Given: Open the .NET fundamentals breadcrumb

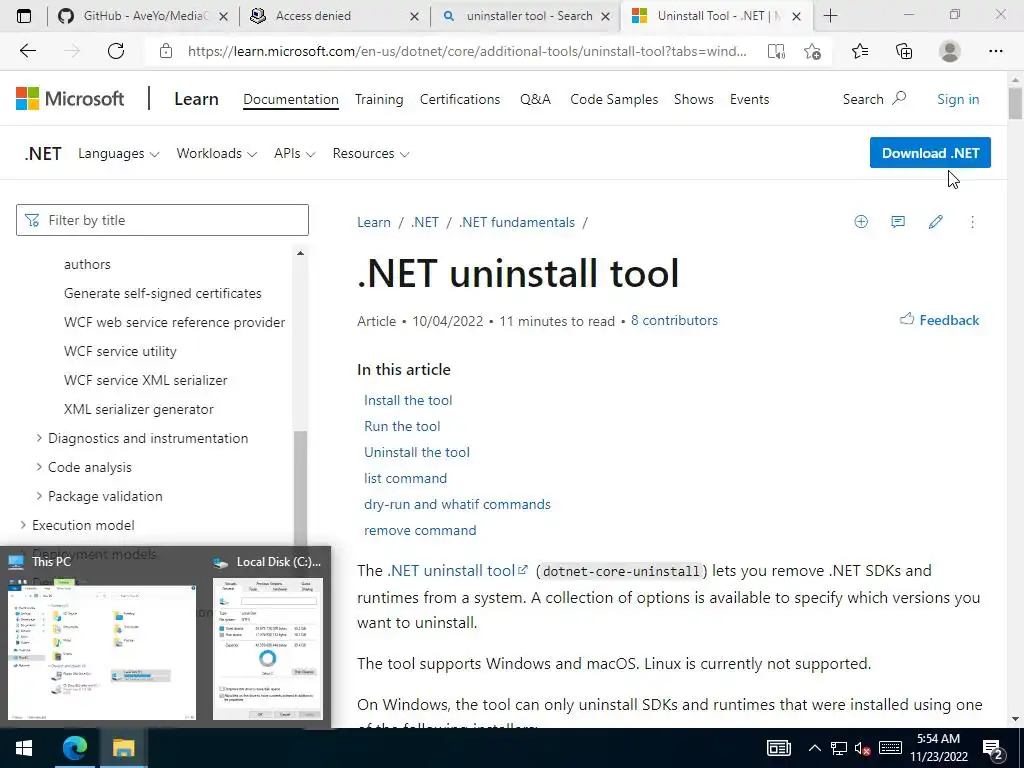Looking at the screenshot, I should pyautogui.click(x=517, y=222).
